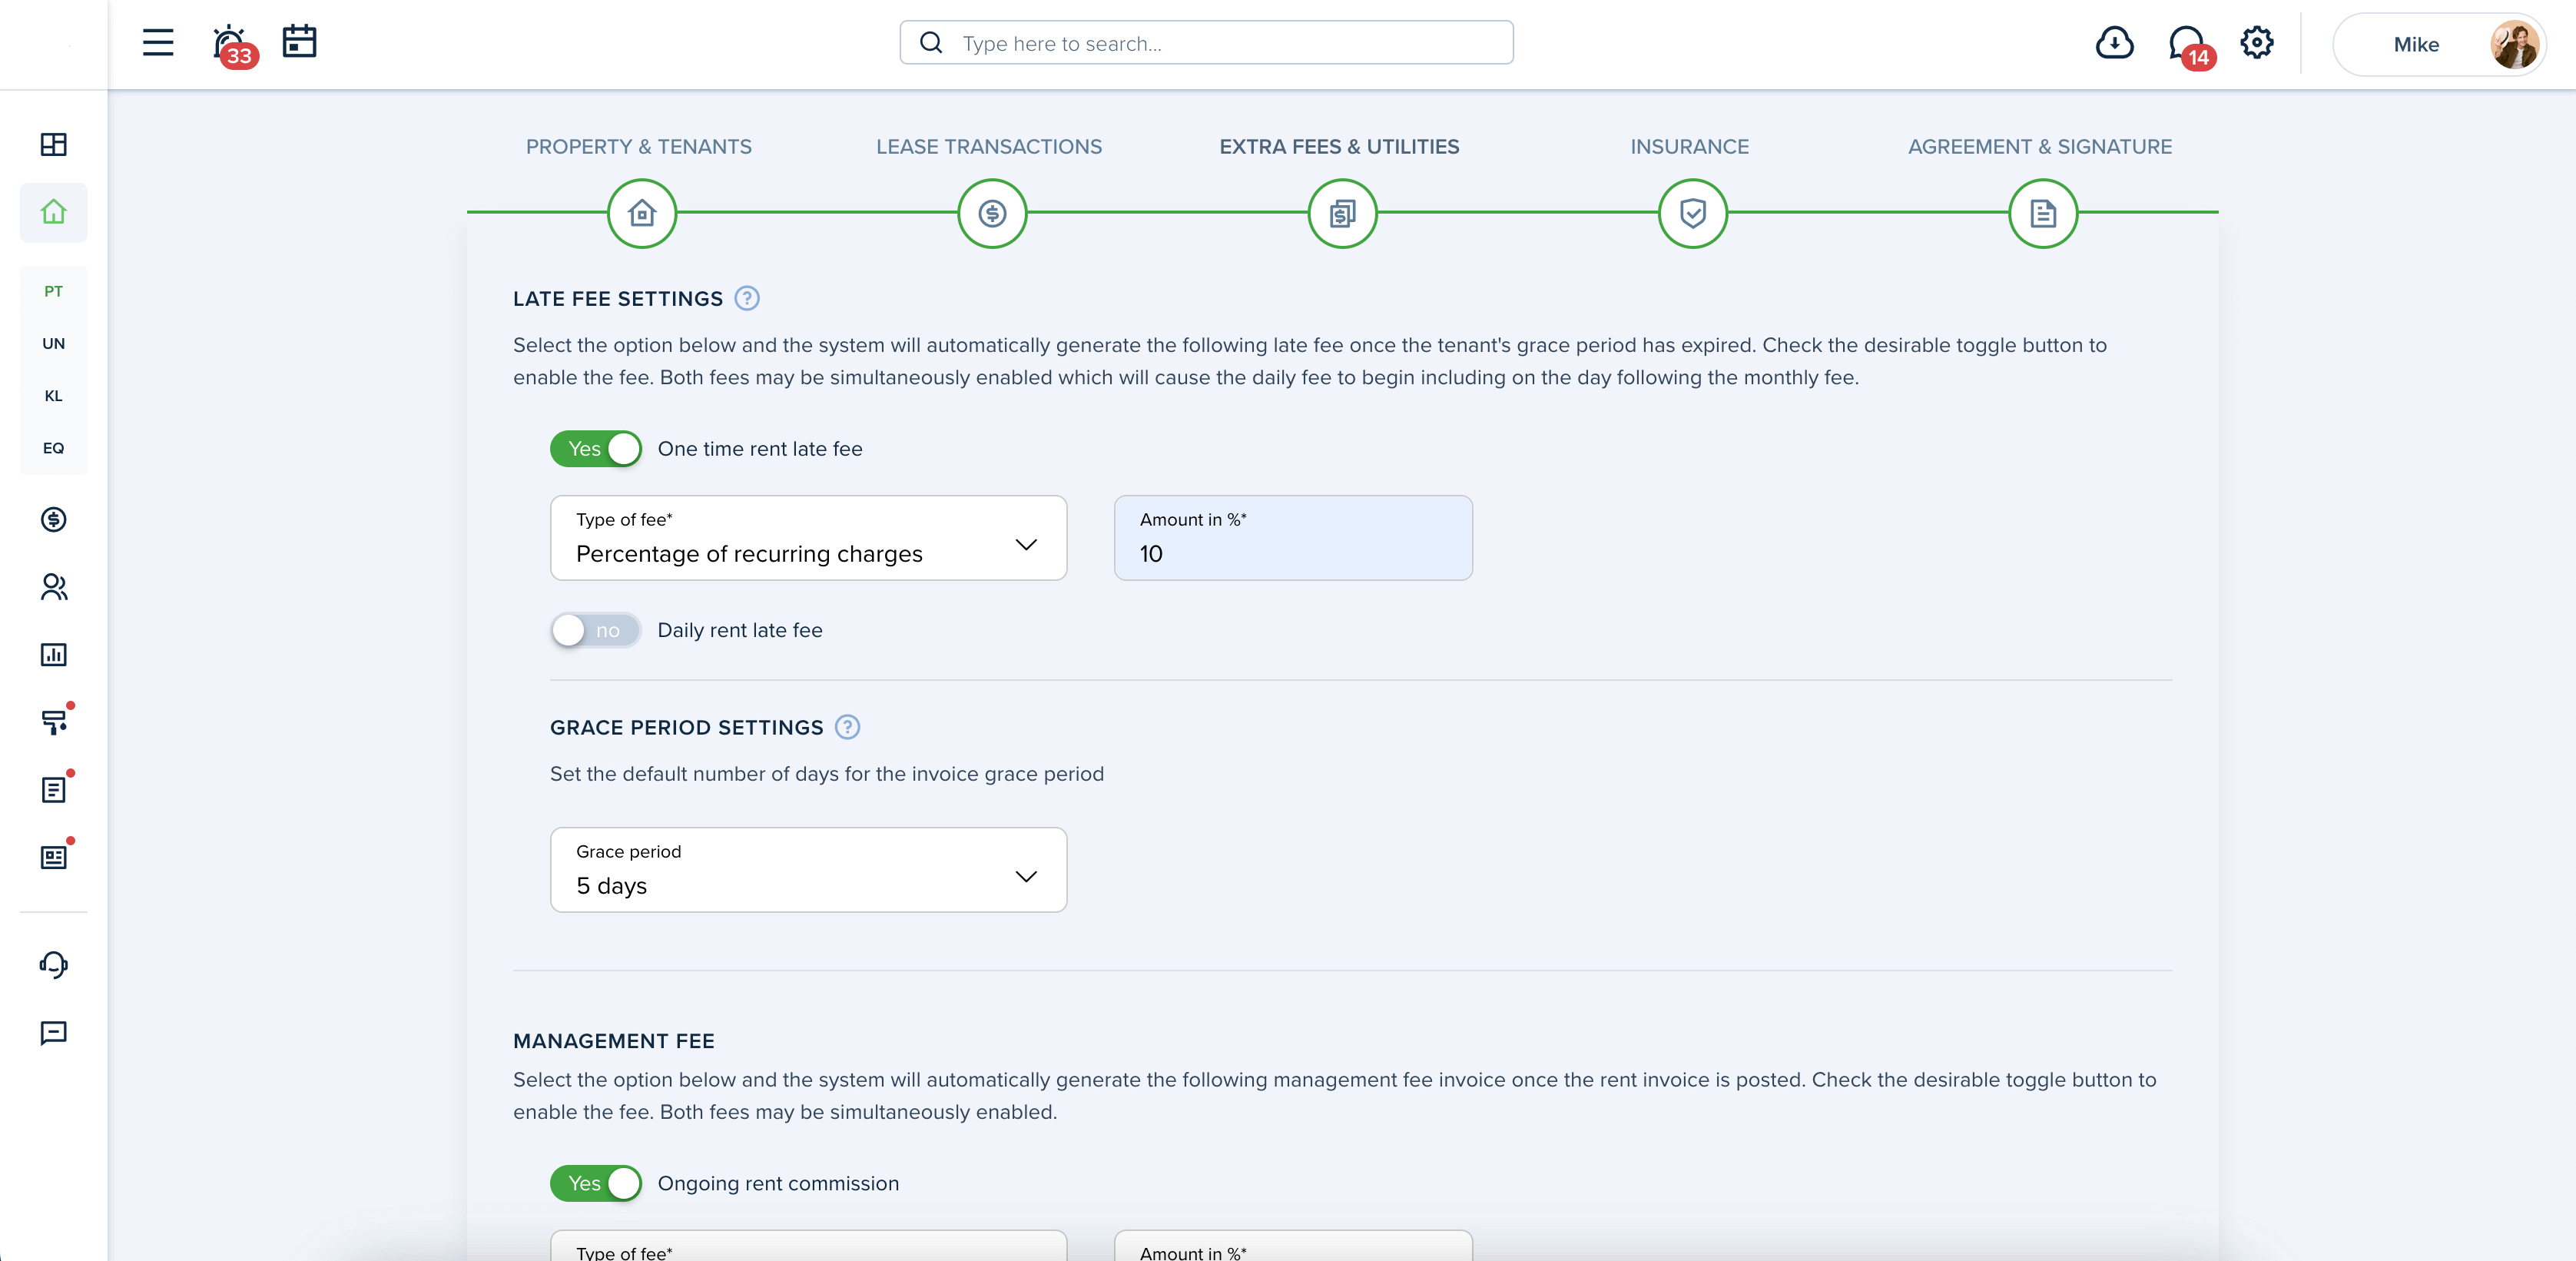The width and height of the screenshot is (2576, 1261).
Task: Open the KL sidebar item
Action: (x=54, y=396)
